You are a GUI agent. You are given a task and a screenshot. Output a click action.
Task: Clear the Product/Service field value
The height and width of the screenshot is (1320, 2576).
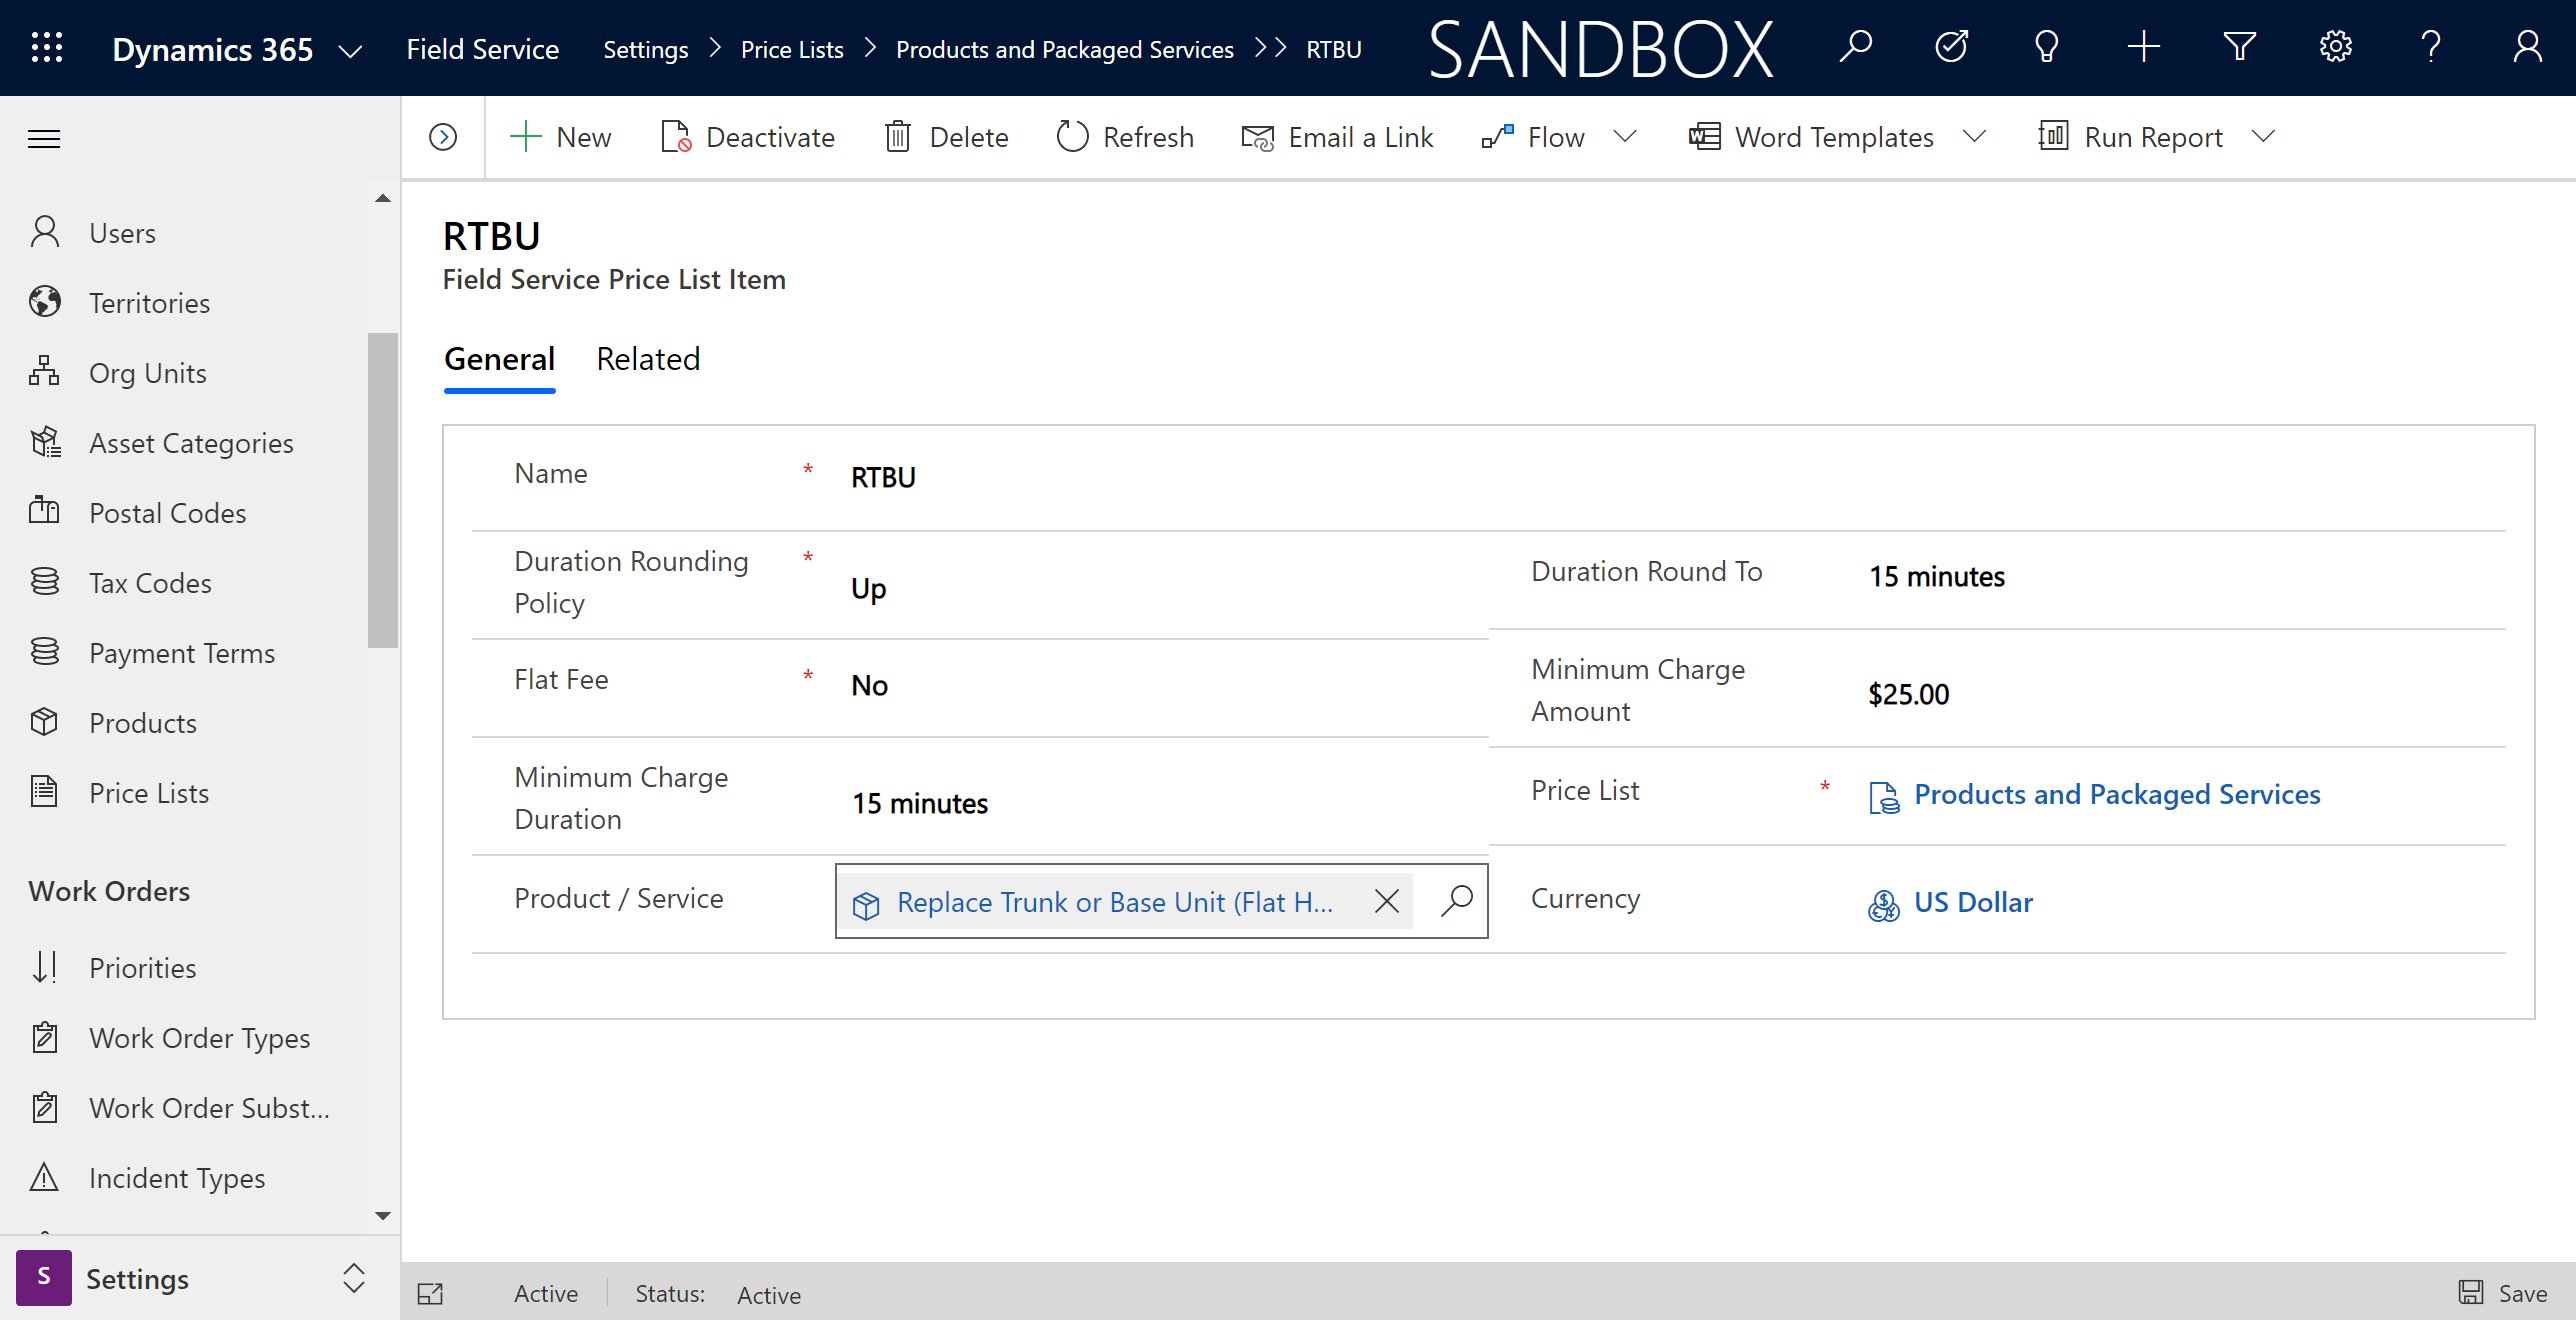(1387, 901)
